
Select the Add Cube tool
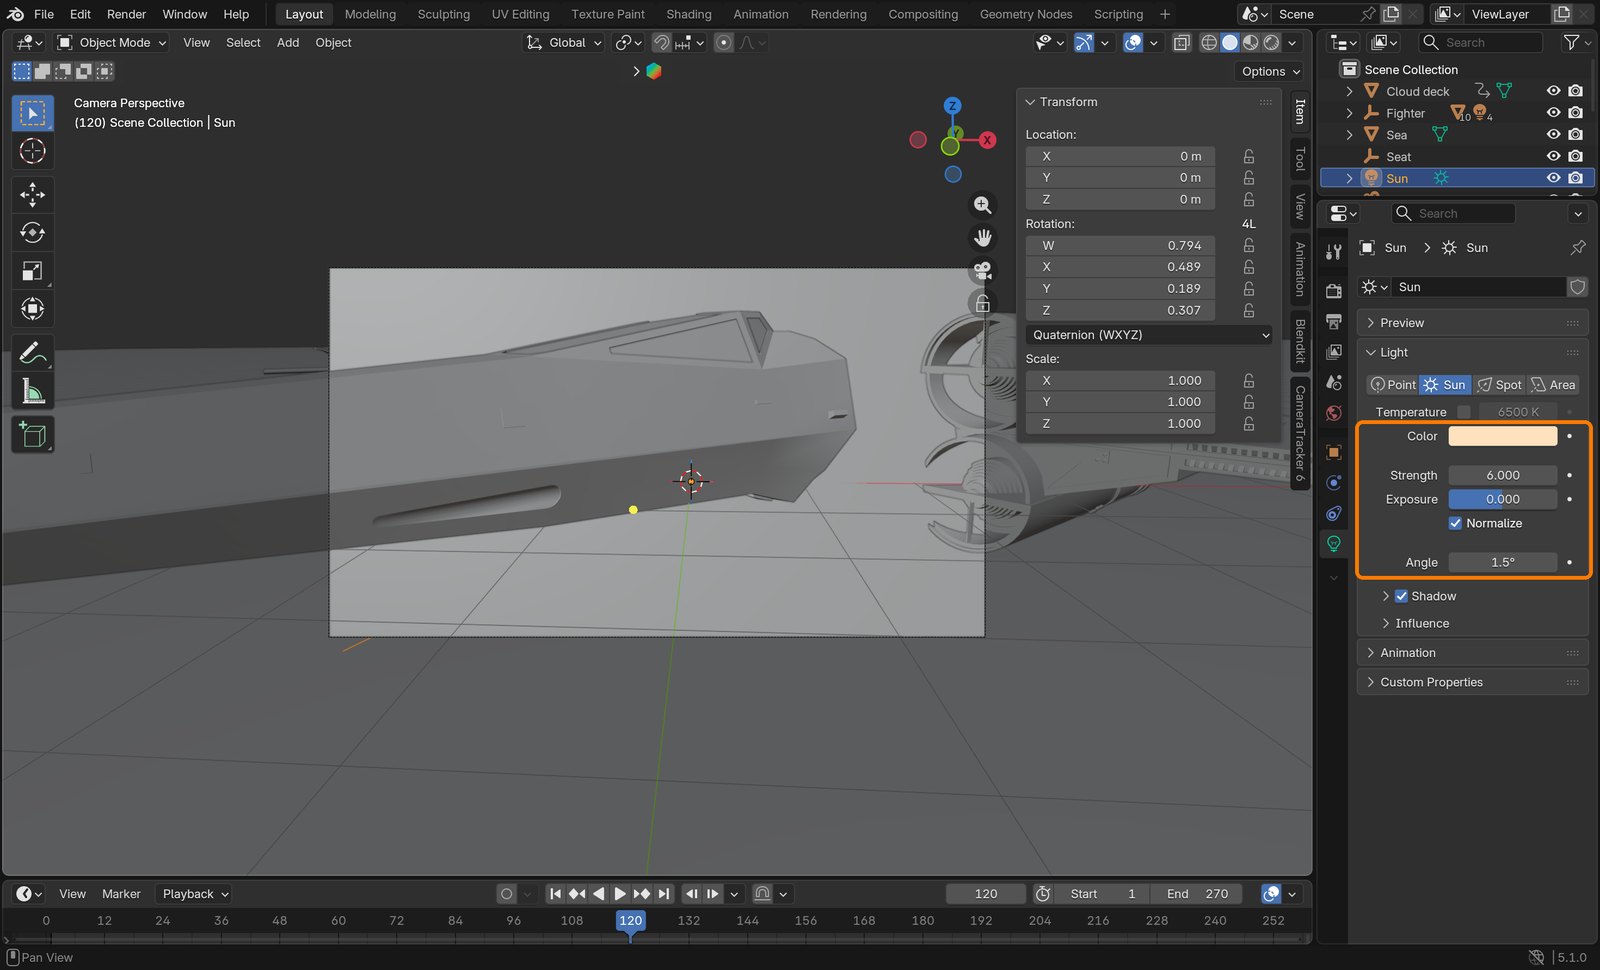(33, 435)
